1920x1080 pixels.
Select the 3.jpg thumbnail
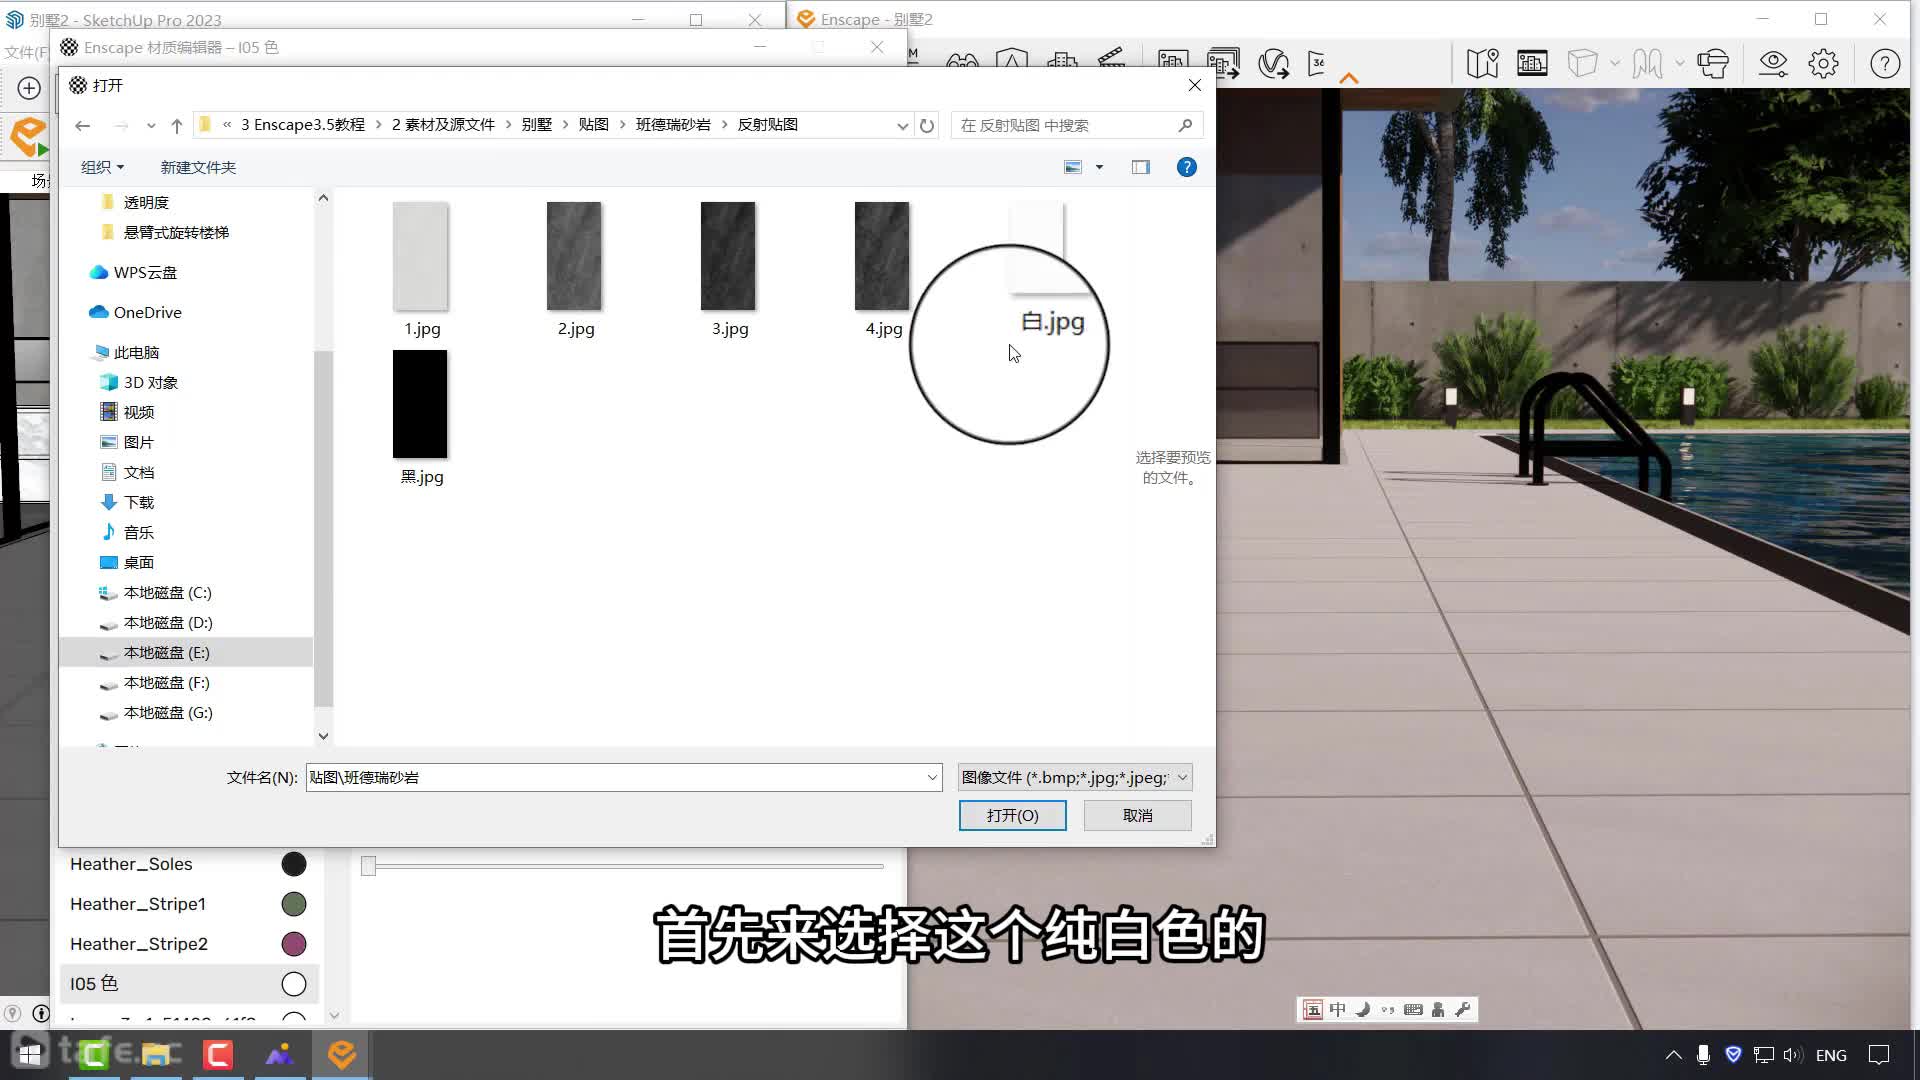729,256
